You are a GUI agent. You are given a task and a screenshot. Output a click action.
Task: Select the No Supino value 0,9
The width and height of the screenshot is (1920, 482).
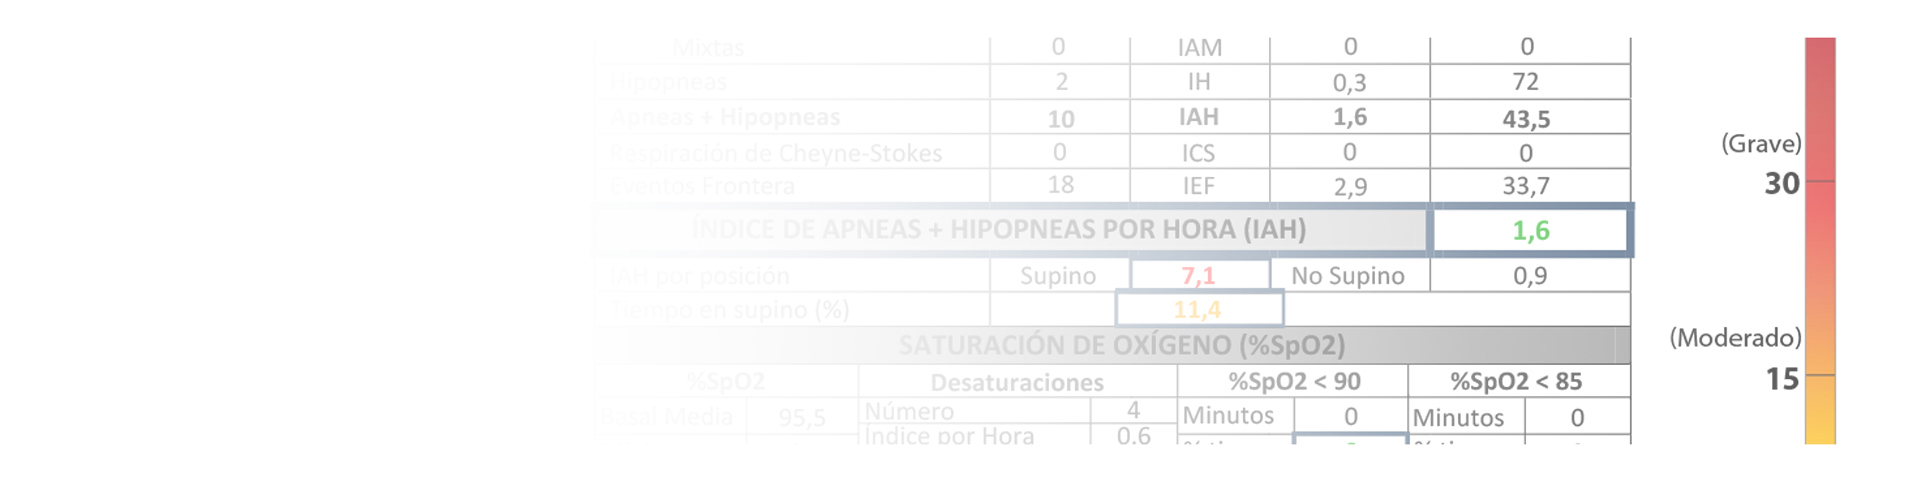(x=1530, y=276)
